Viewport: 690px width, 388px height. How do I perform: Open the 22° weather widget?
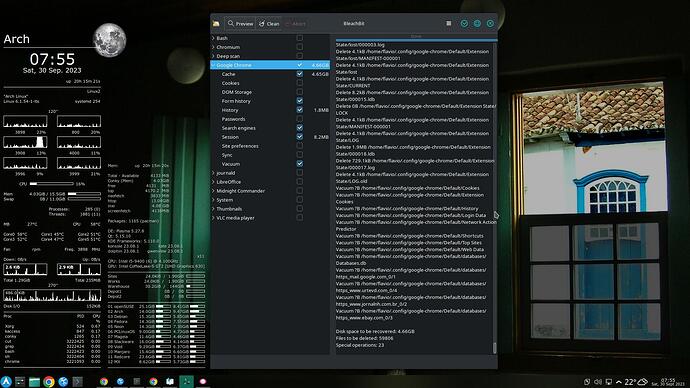pyautogui.click(x=636, y=382)
